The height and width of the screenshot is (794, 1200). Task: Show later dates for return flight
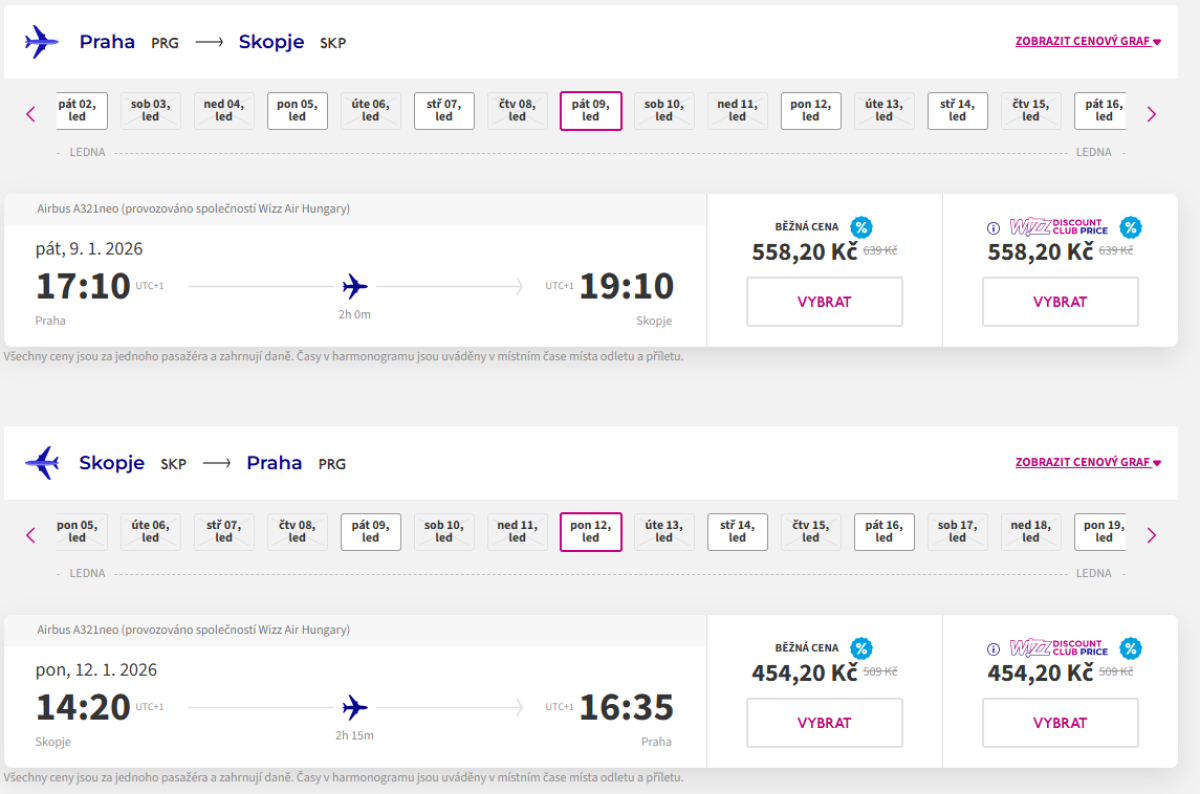[1151, 535]
